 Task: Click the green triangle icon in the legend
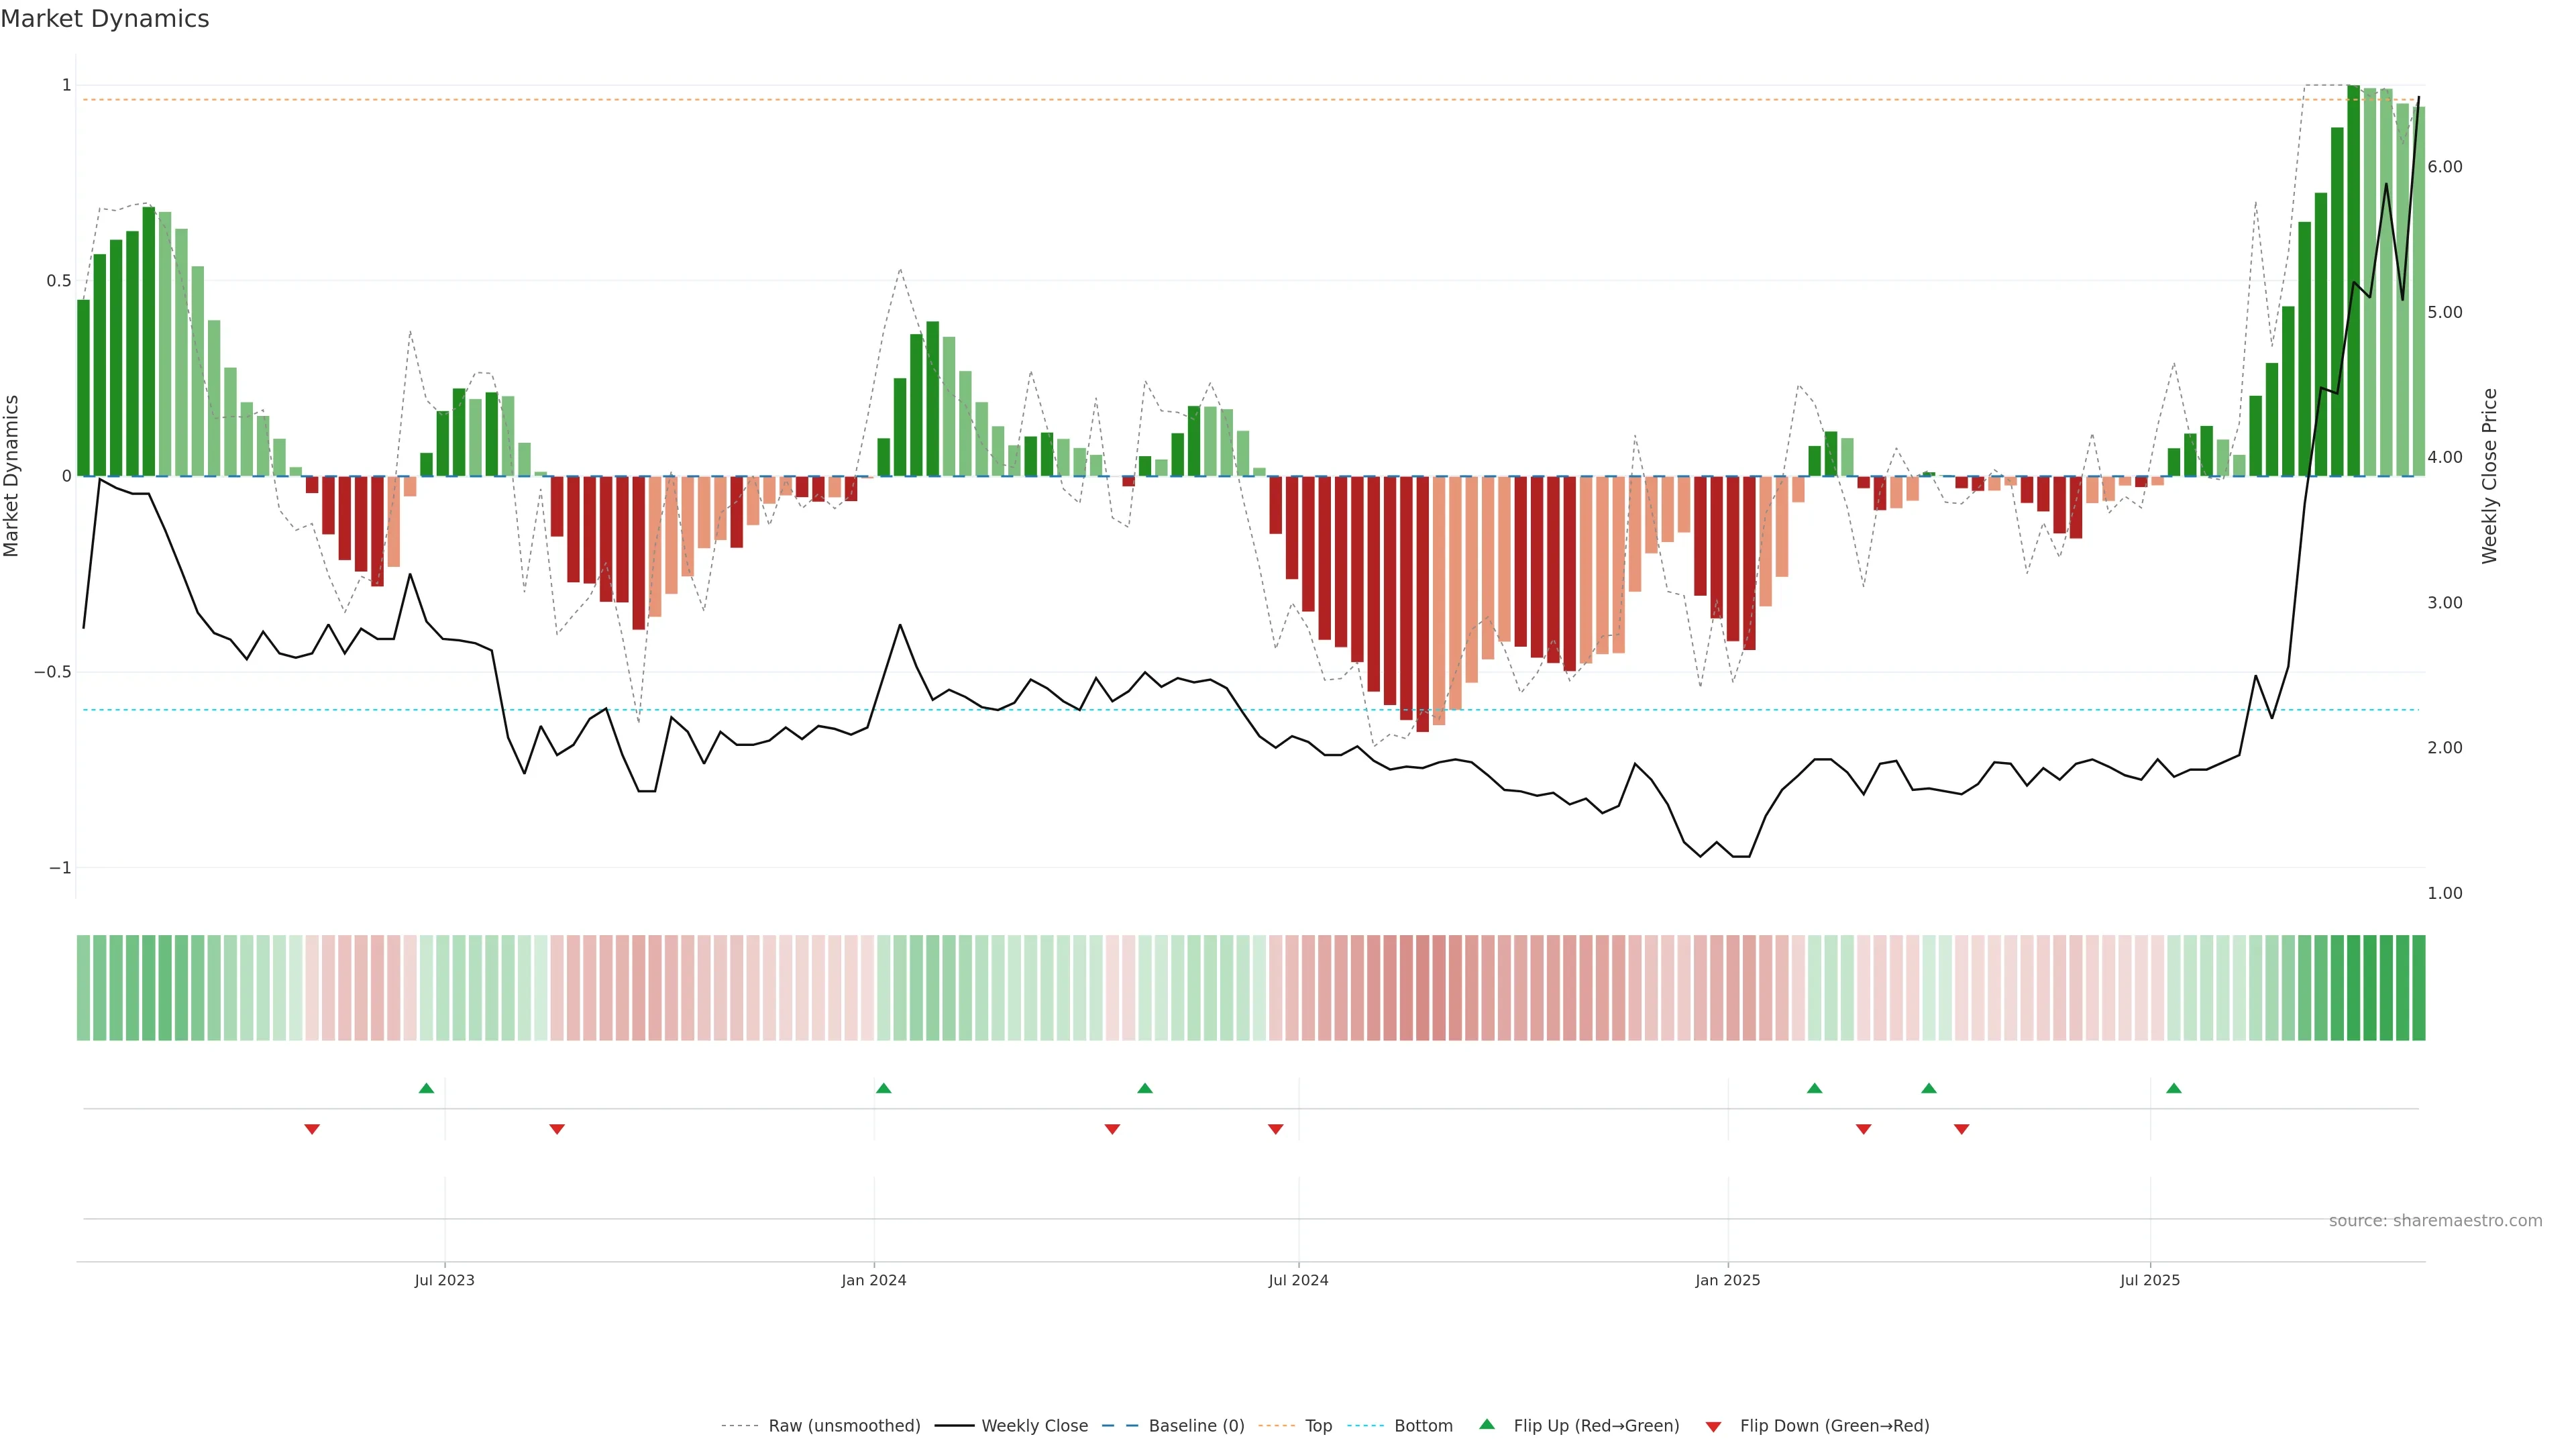pyautogui.click(x=1487, y=1424)
